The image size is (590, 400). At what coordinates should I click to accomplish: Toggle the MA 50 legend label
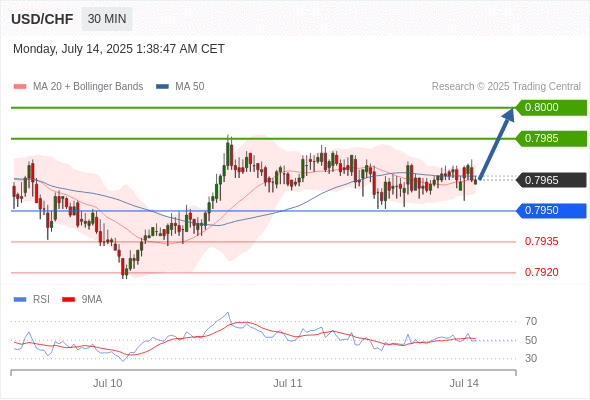point(190,87)
